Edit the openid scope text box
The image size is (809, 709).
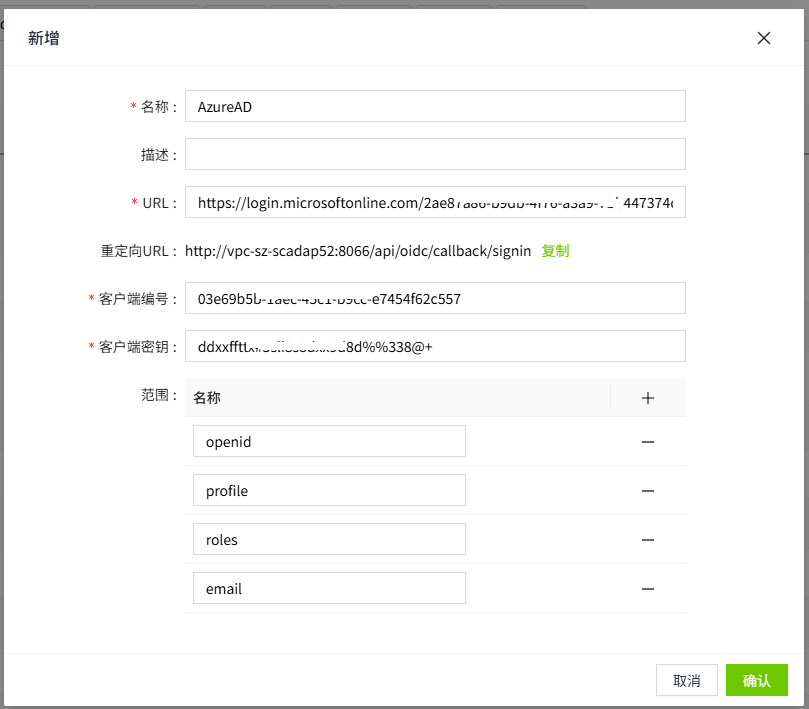click(x=329, y=441)
